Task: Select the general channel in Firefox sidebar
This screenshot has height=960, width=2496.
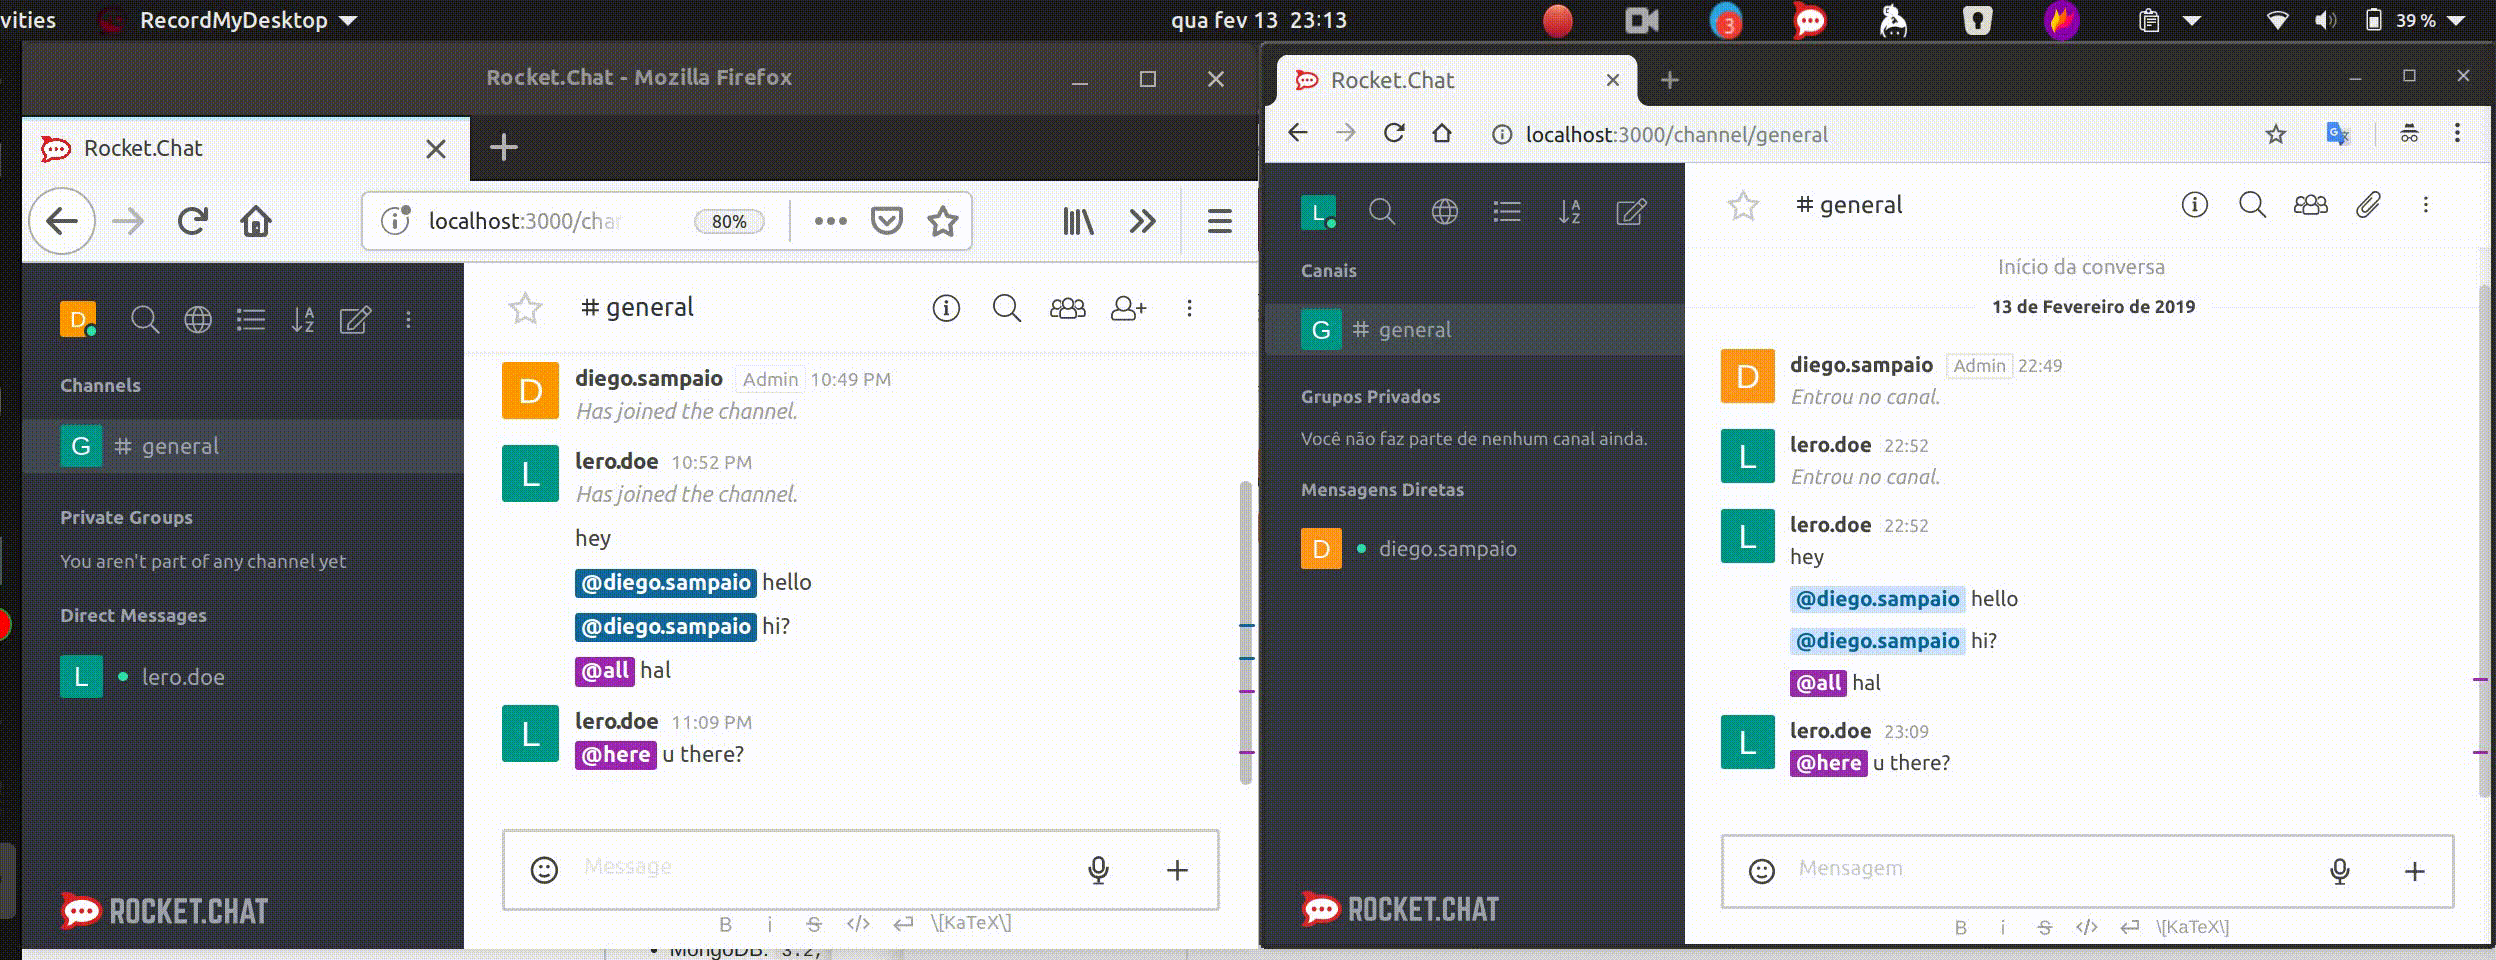Action: point(243,446)
